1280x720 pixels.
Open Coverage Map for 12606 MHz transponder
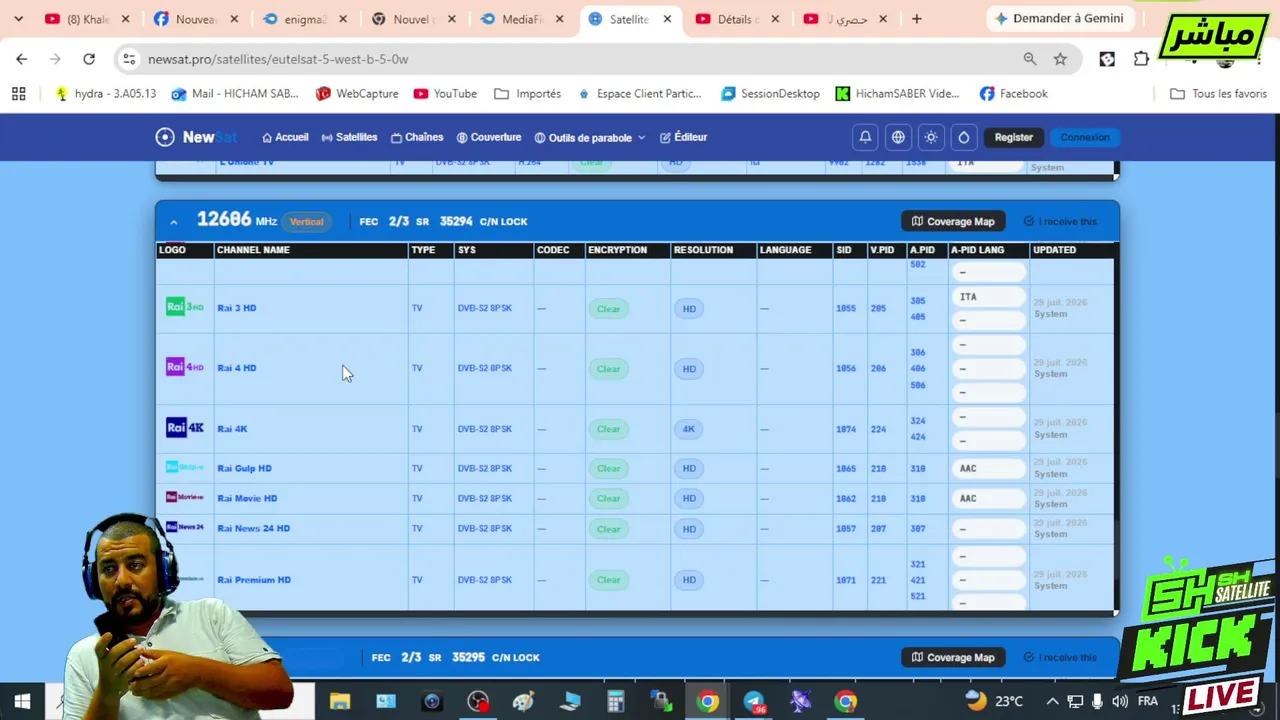pyautogui.click(x=952, y=221)
